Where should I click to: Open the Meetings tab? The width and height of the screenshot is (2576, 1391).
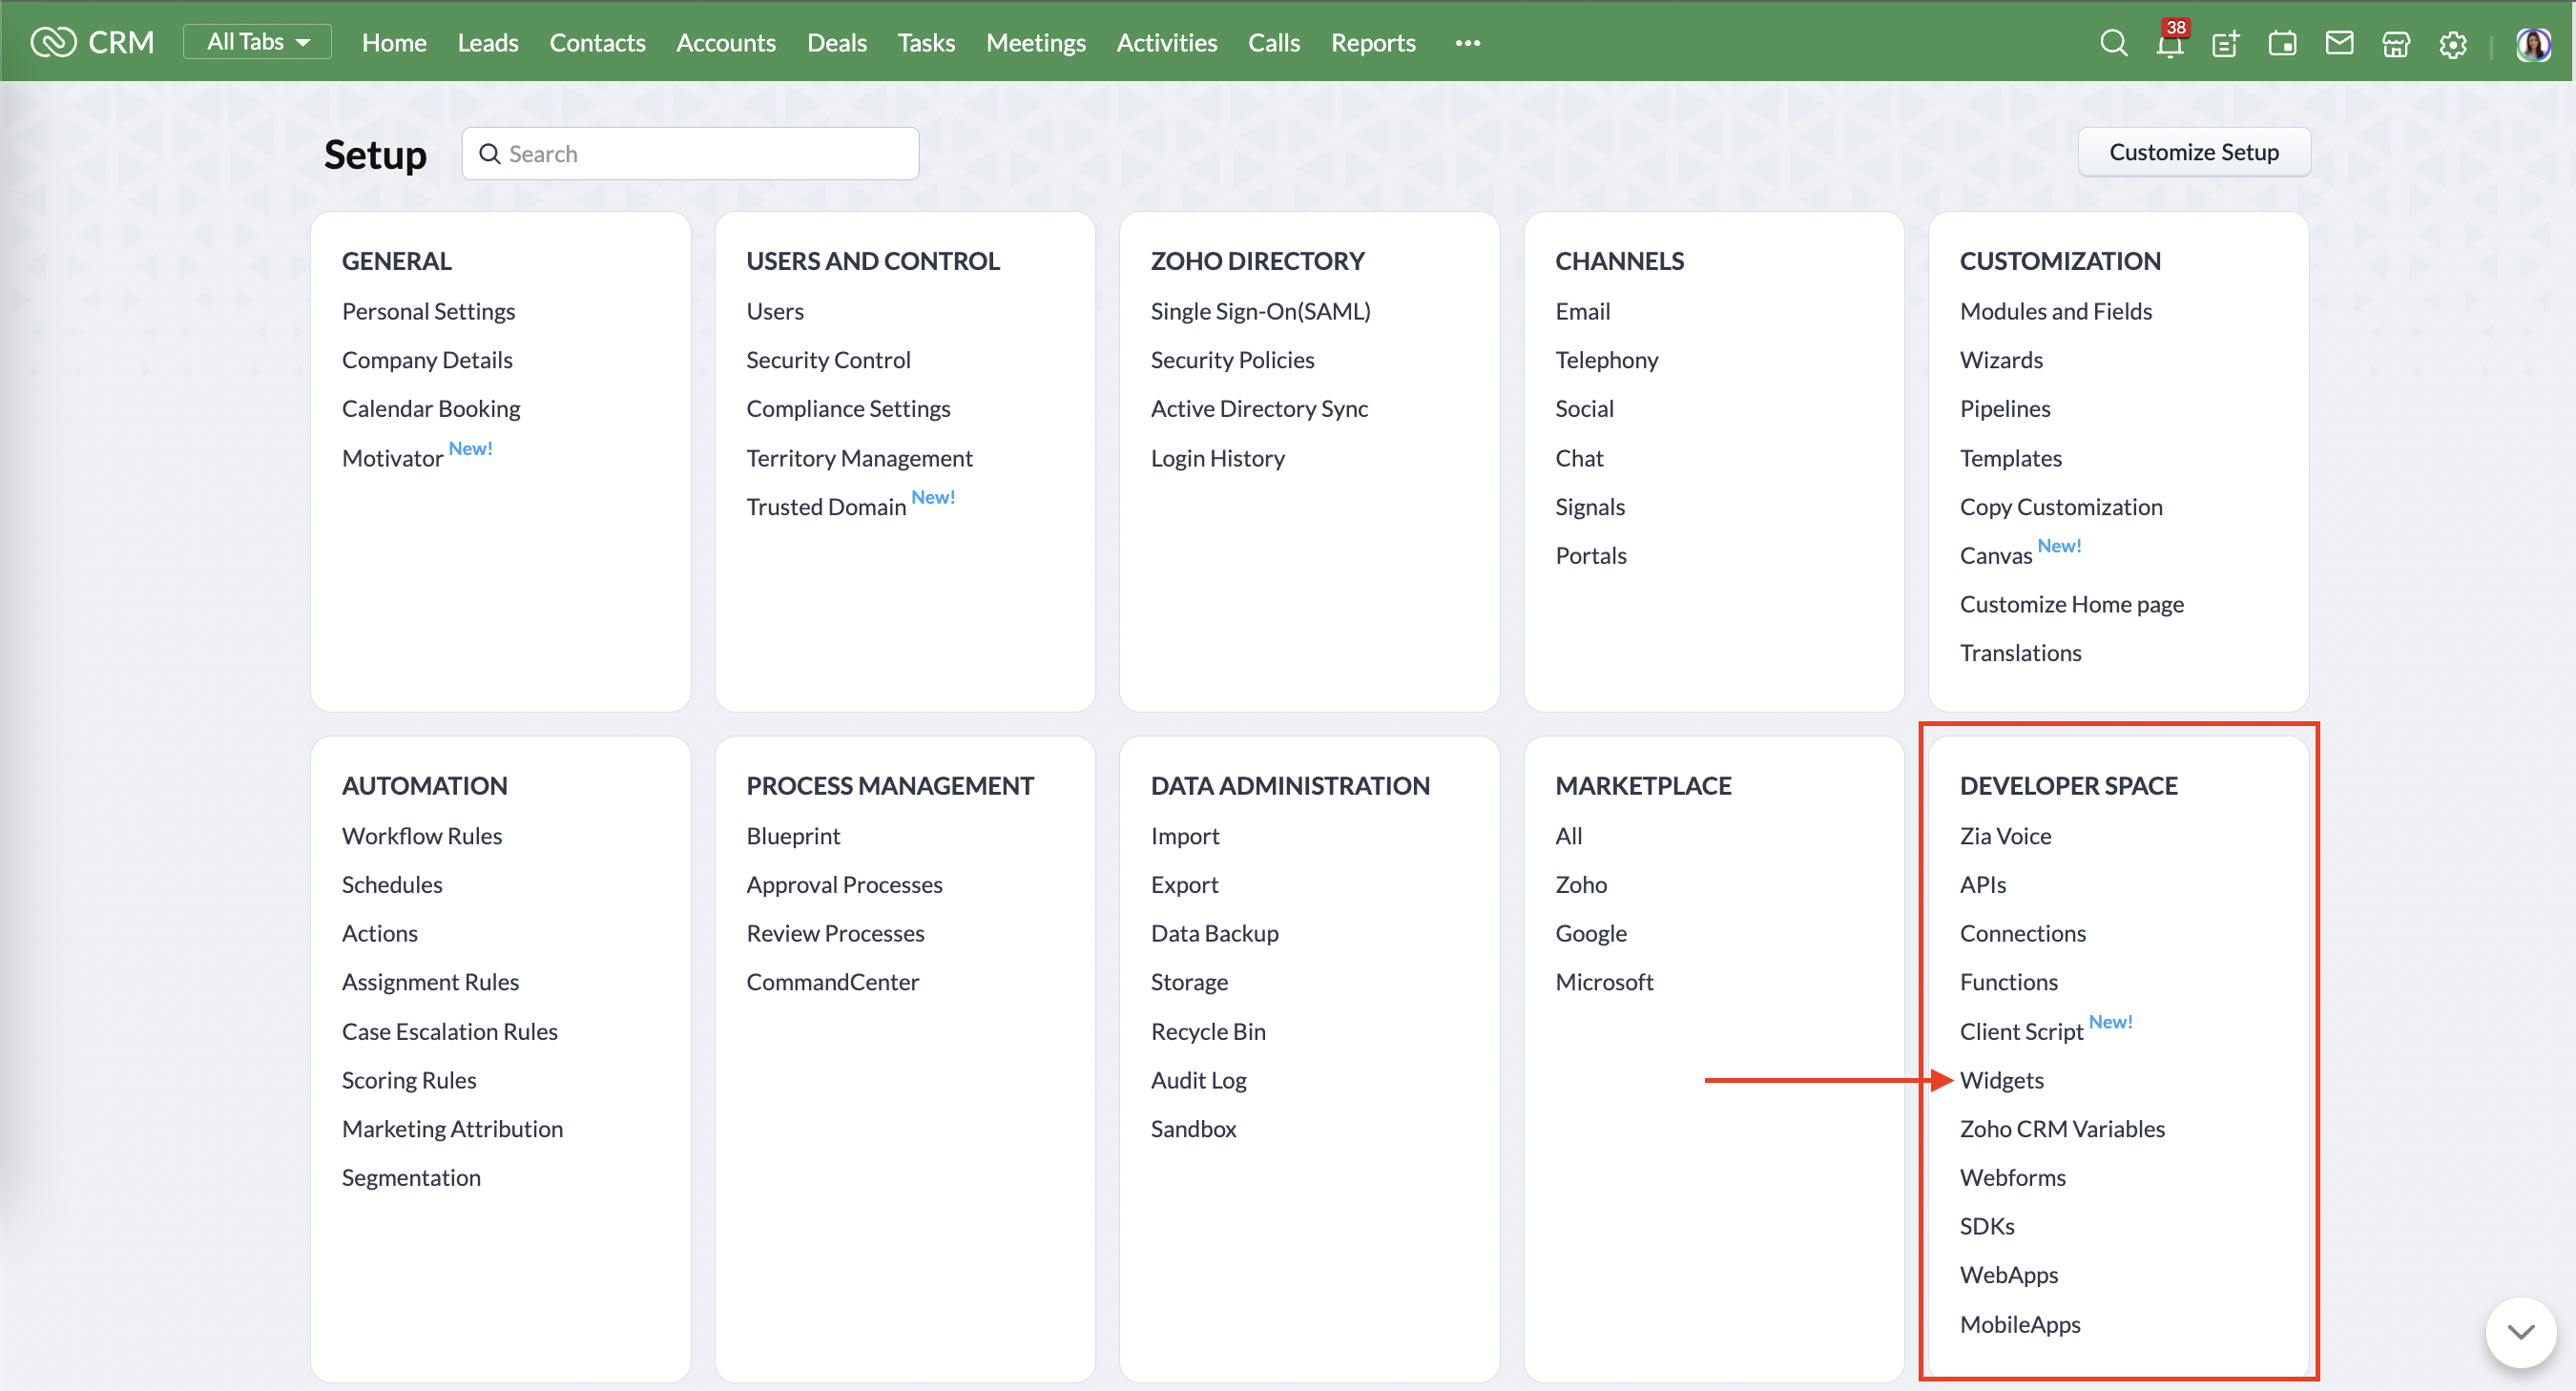[1036, 43]
